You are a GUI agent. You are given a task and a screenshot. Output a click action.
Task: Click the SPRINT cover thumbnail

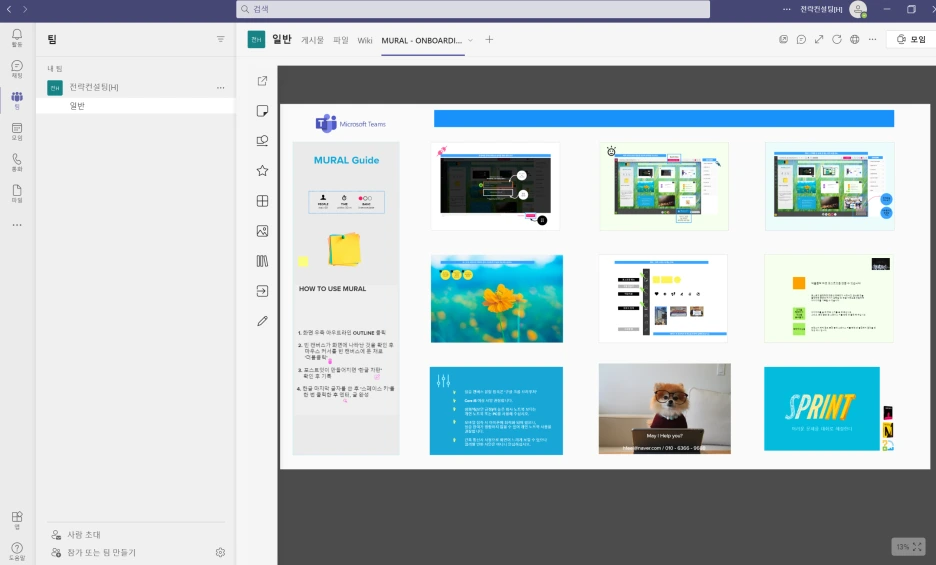pos(822,409)
